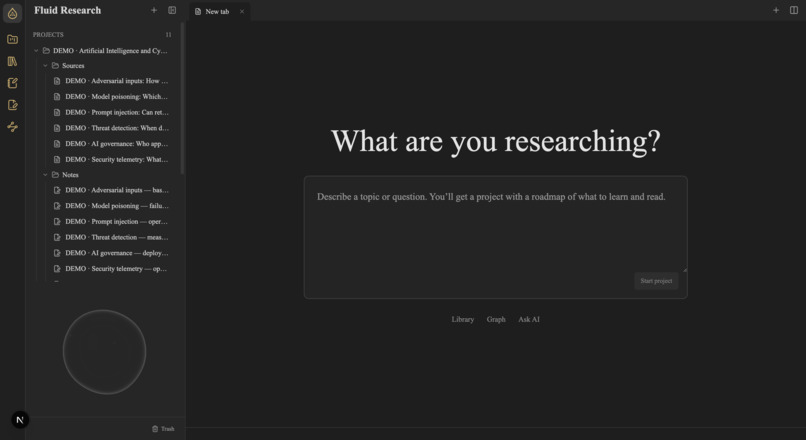This screenshot has width=806, height=440.
Task: Close the New tab tab
Action: tap(242, 11)
